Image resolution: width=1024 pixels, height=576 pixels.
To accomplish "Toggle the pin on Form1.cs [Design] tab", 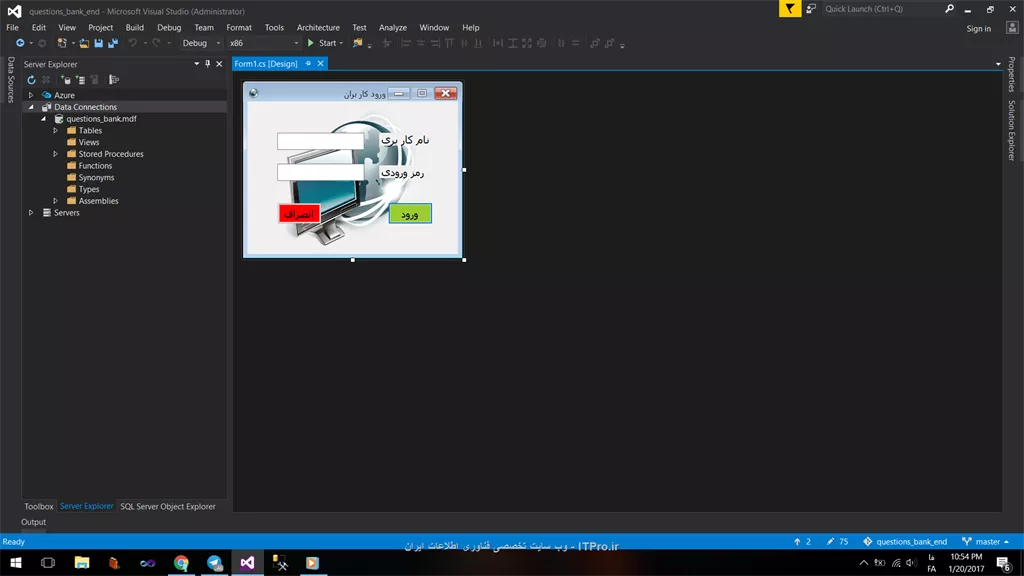I will 308,63.
